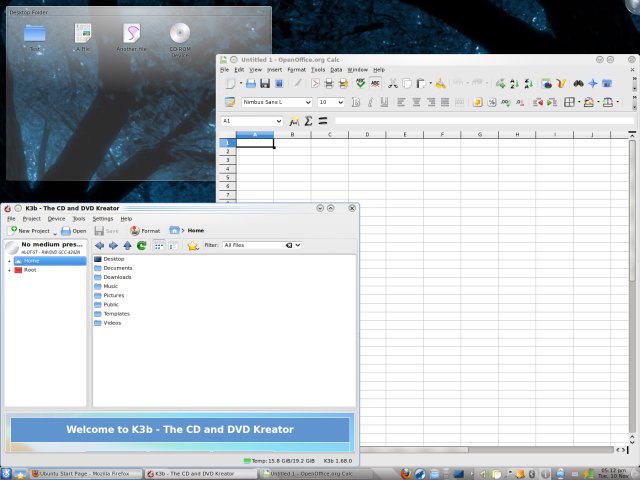Click Sort Descending icon in Calc
The height and width of the screenshot is (480, 640).
[x=529, y=84]
